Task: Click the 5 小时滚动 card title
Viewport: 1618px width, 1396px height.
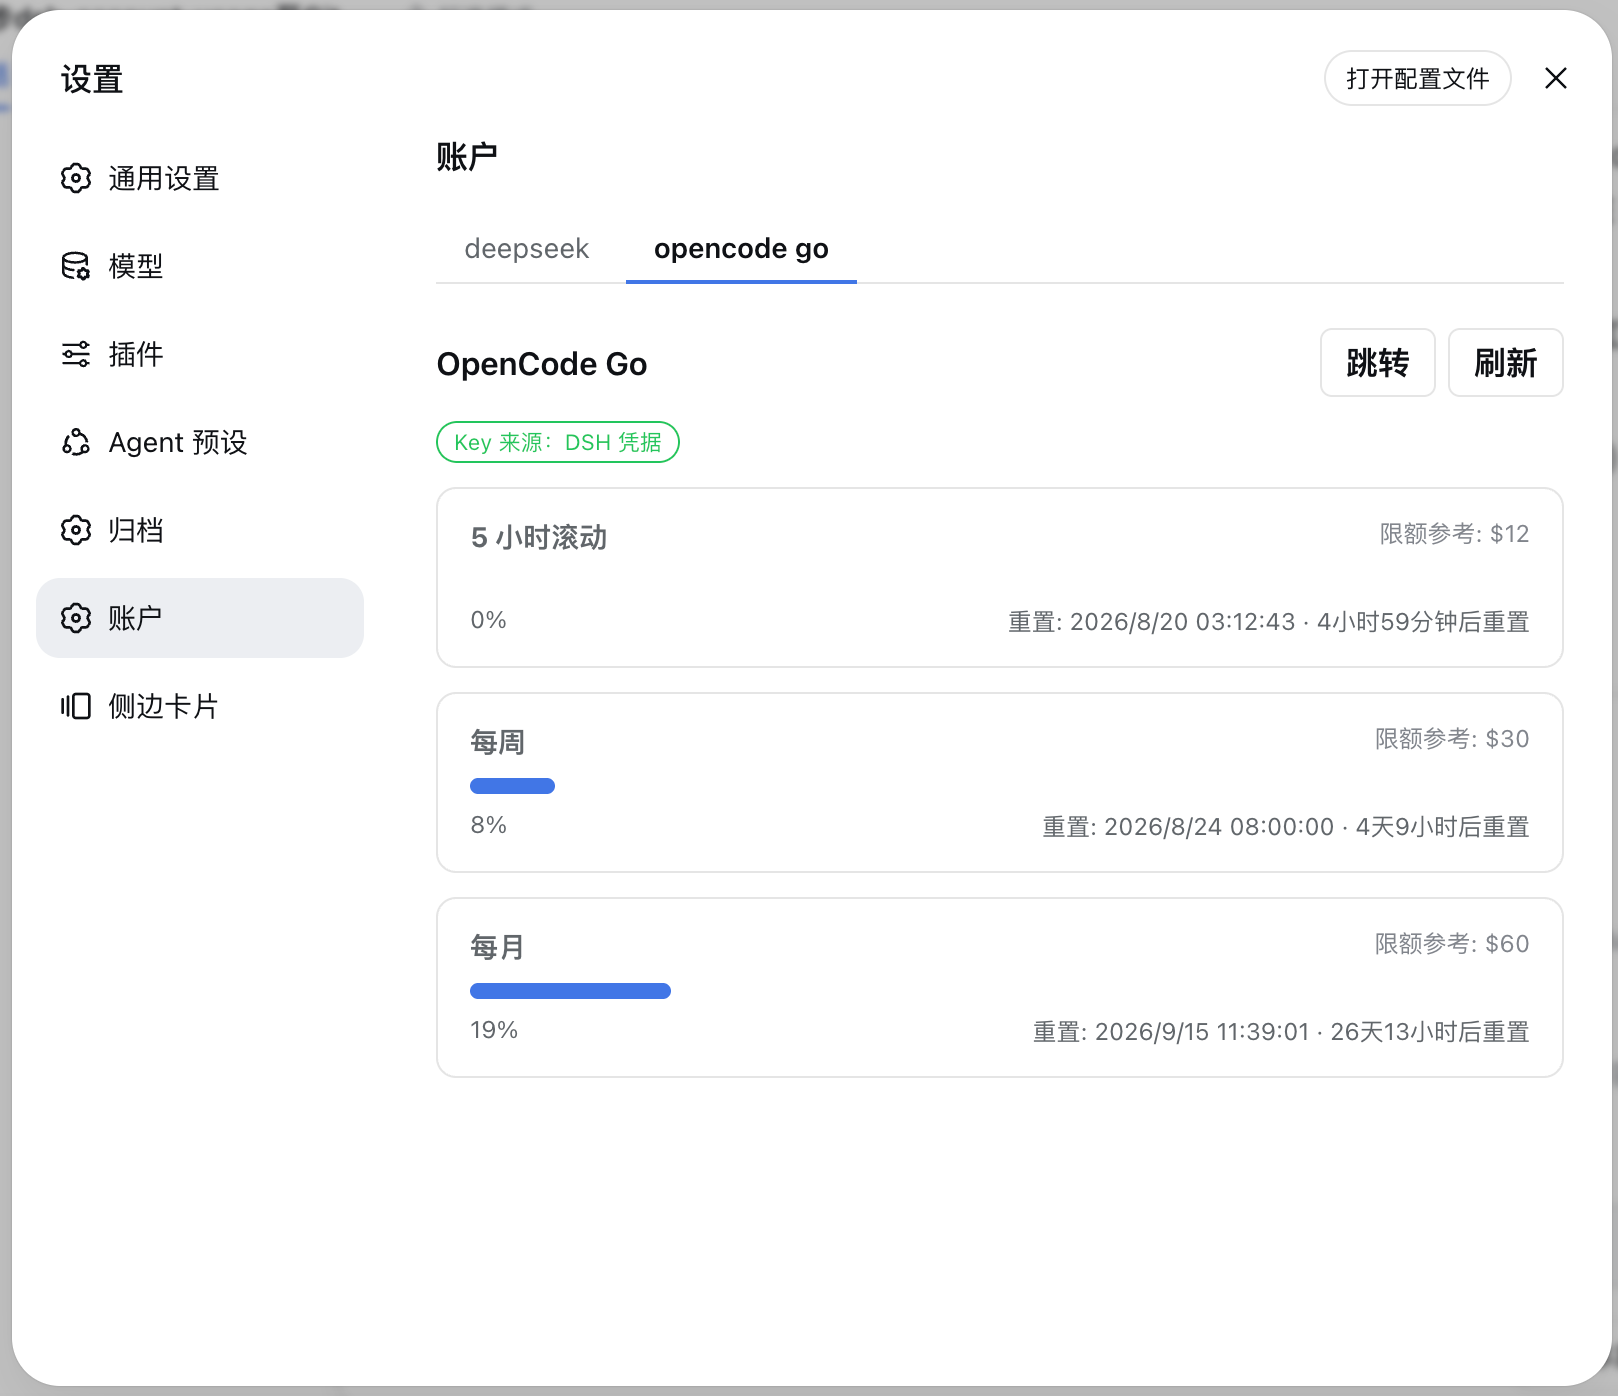Action: click(x=539, y=538)
